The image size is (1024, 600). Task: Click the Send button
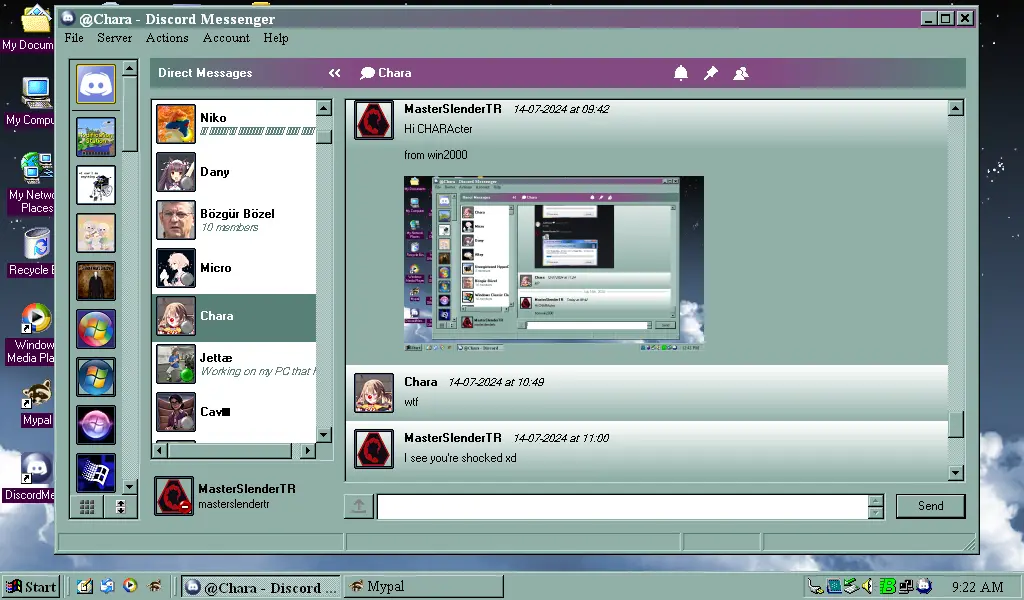pos(931,506)
